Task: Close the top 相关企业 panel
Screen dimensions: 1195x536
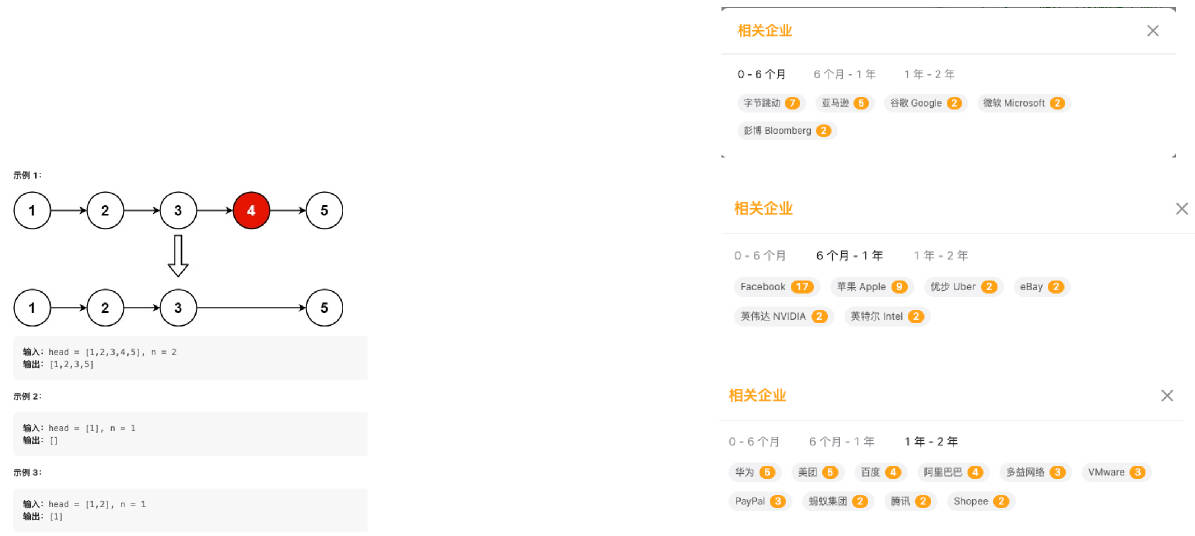Action: point(1152,30)
